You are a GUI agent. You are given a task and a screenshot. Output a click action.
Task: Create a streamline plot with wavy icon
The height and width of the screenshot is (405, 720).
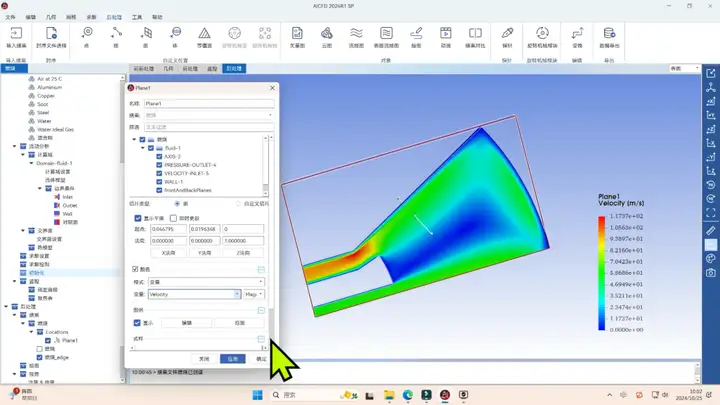(x=356, y=37)
